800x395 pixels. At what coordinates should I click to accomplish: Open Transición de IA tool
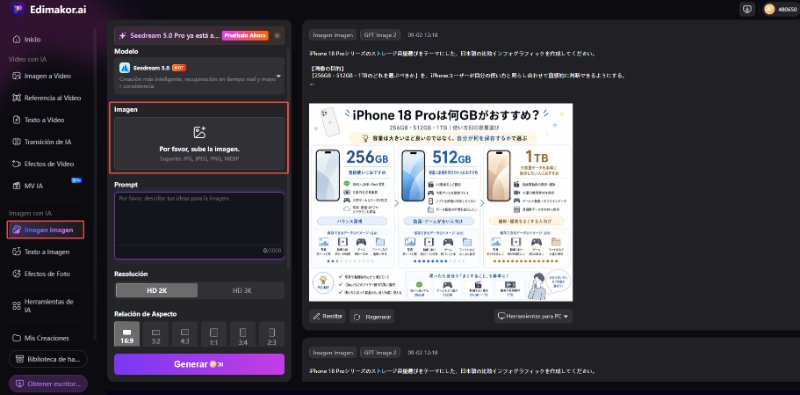[42, 142]
